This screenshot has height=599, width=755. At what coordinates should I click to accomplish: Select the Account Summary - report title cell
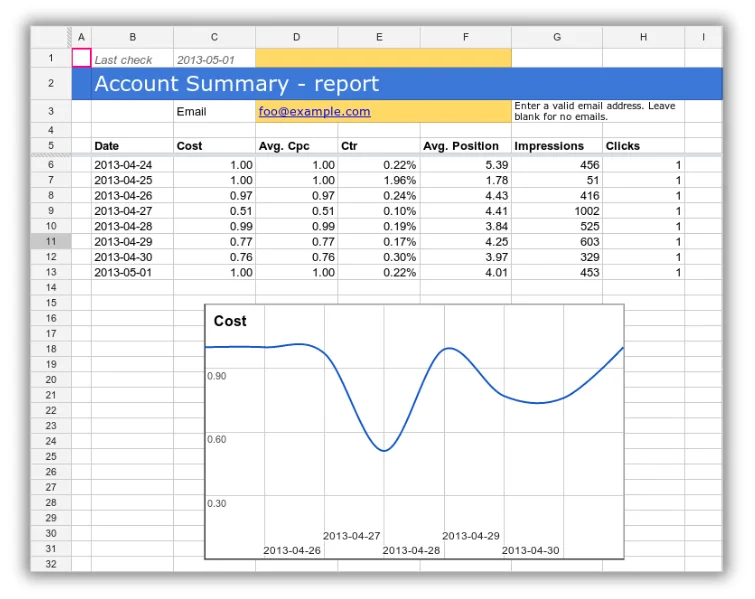(x=236, y=84)
